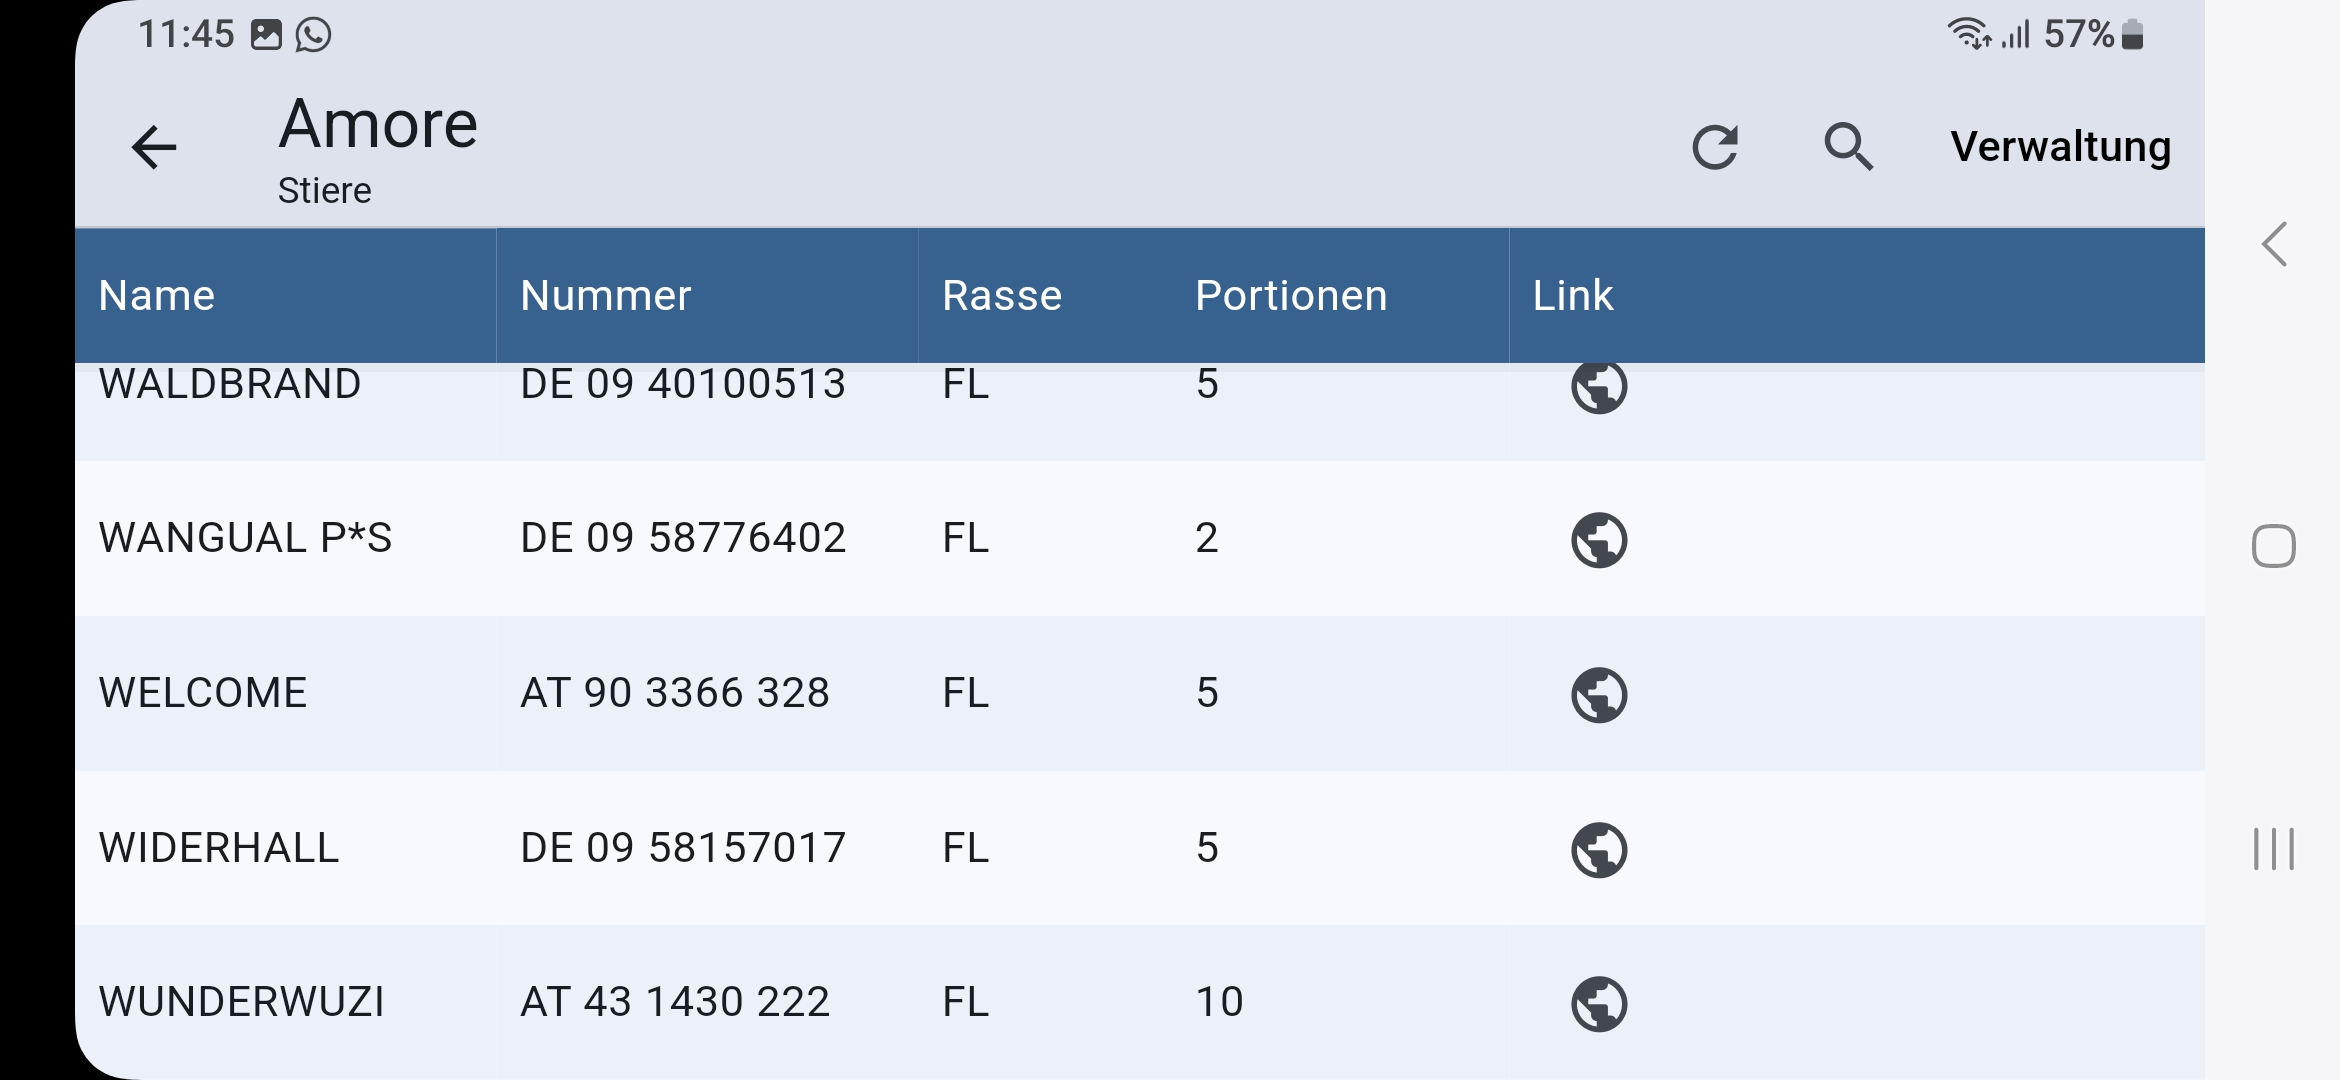The height and width of the screenshot is (1080, 2340).
Task: Open globe link for WIDERHALL
Action: click(x=1599, y=850)
